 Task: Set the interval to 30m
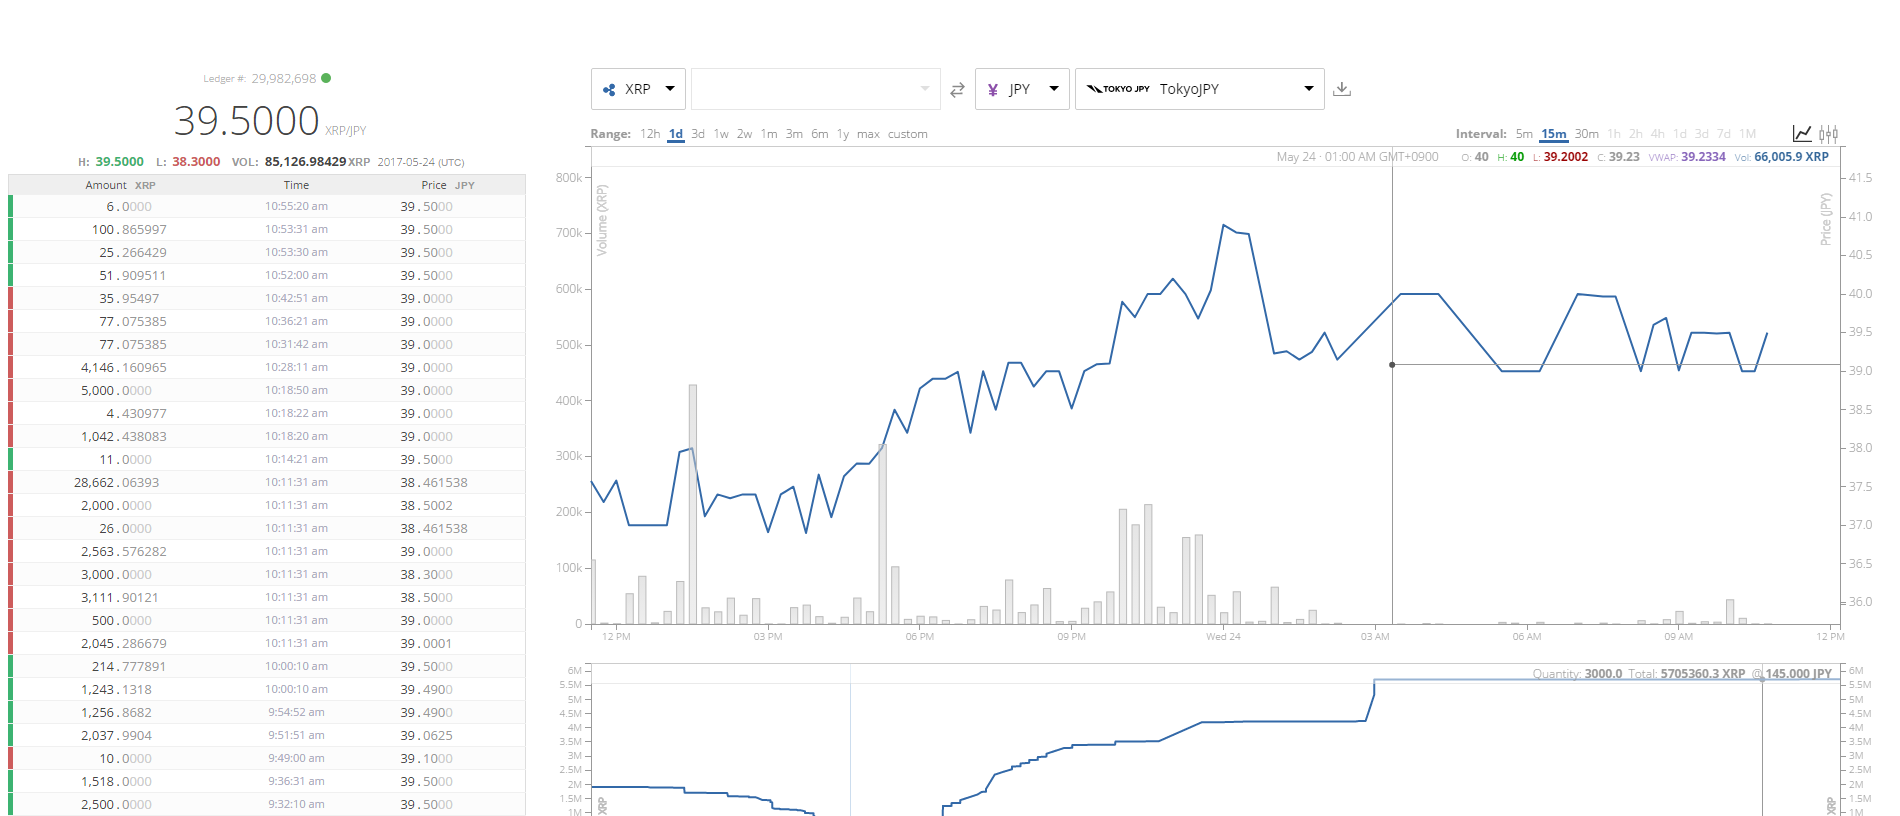1587,134
